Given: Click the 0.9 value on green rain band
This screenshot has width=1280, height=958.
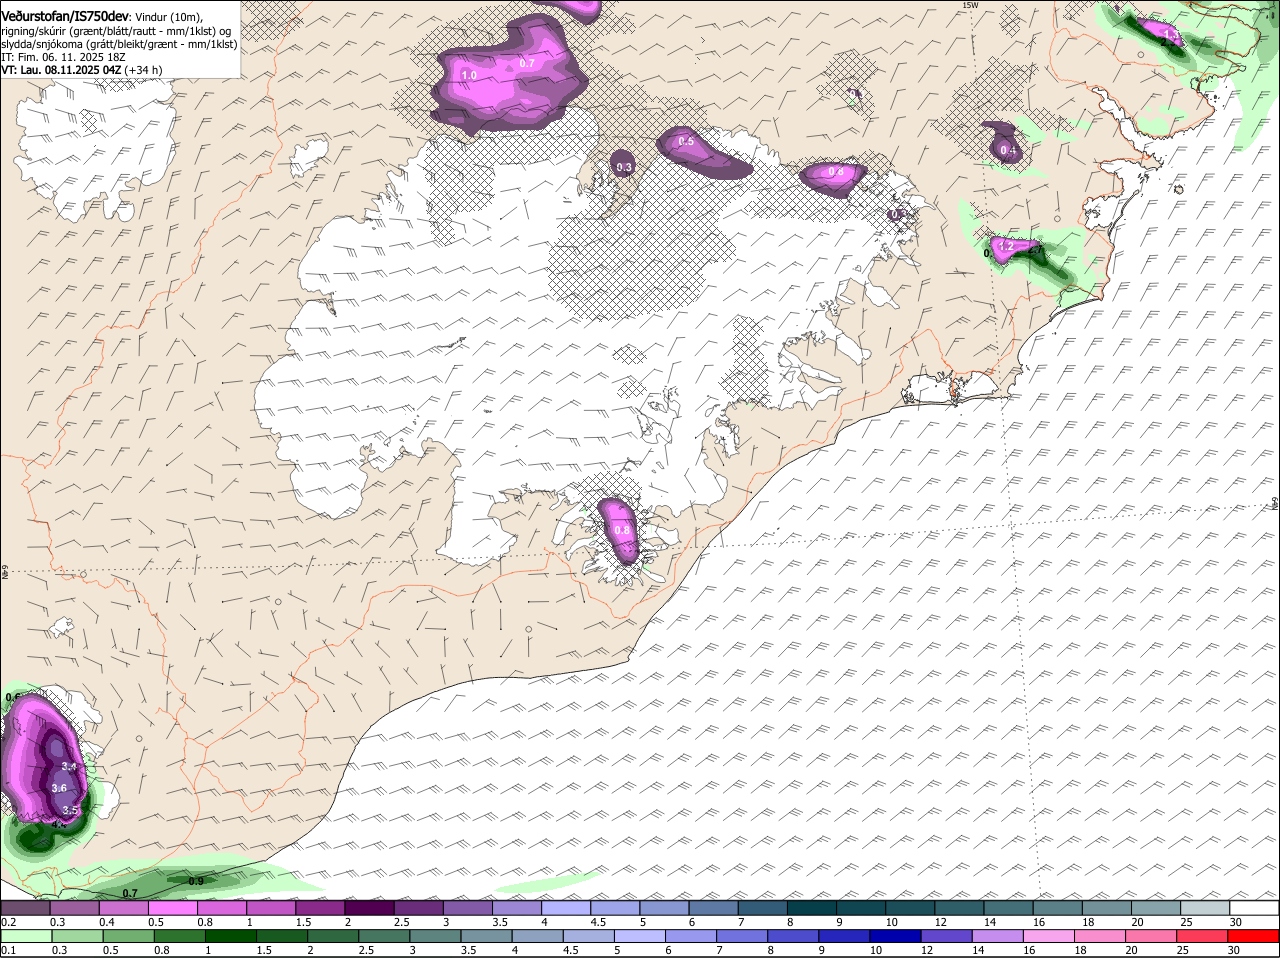Looking at the screenshot, I should [x=196, y=881].
